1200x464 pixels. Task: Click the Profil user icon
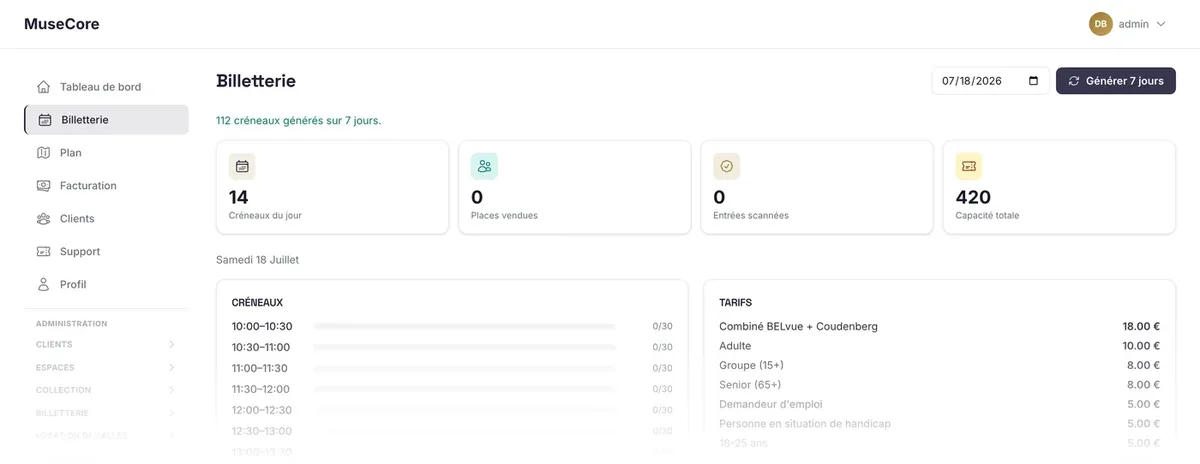point(43,285)
